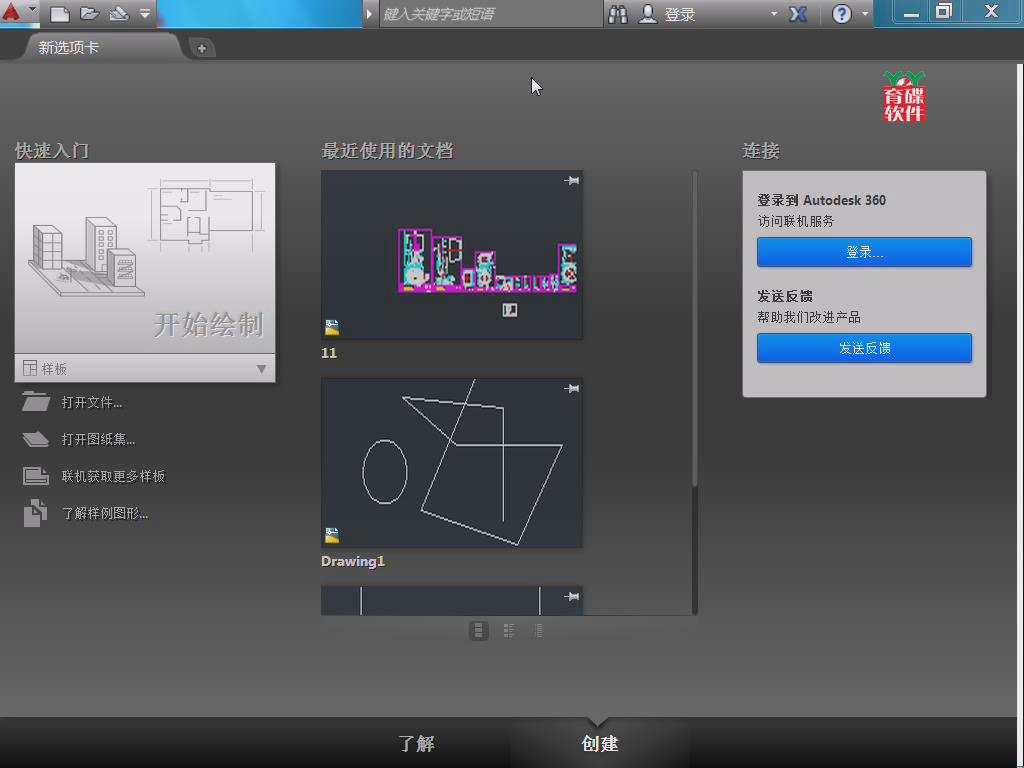Click the Open file icon in quick access toolbar
This screenshot has height=768, width=1024.
(x=89, y=14)
